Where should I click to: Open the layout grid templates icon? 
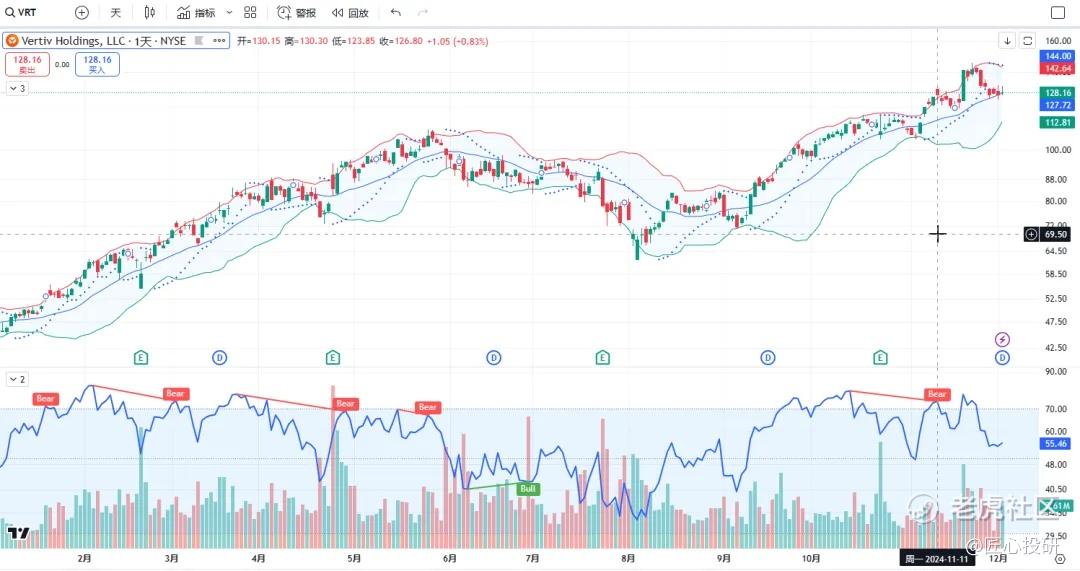click(250, 13)
